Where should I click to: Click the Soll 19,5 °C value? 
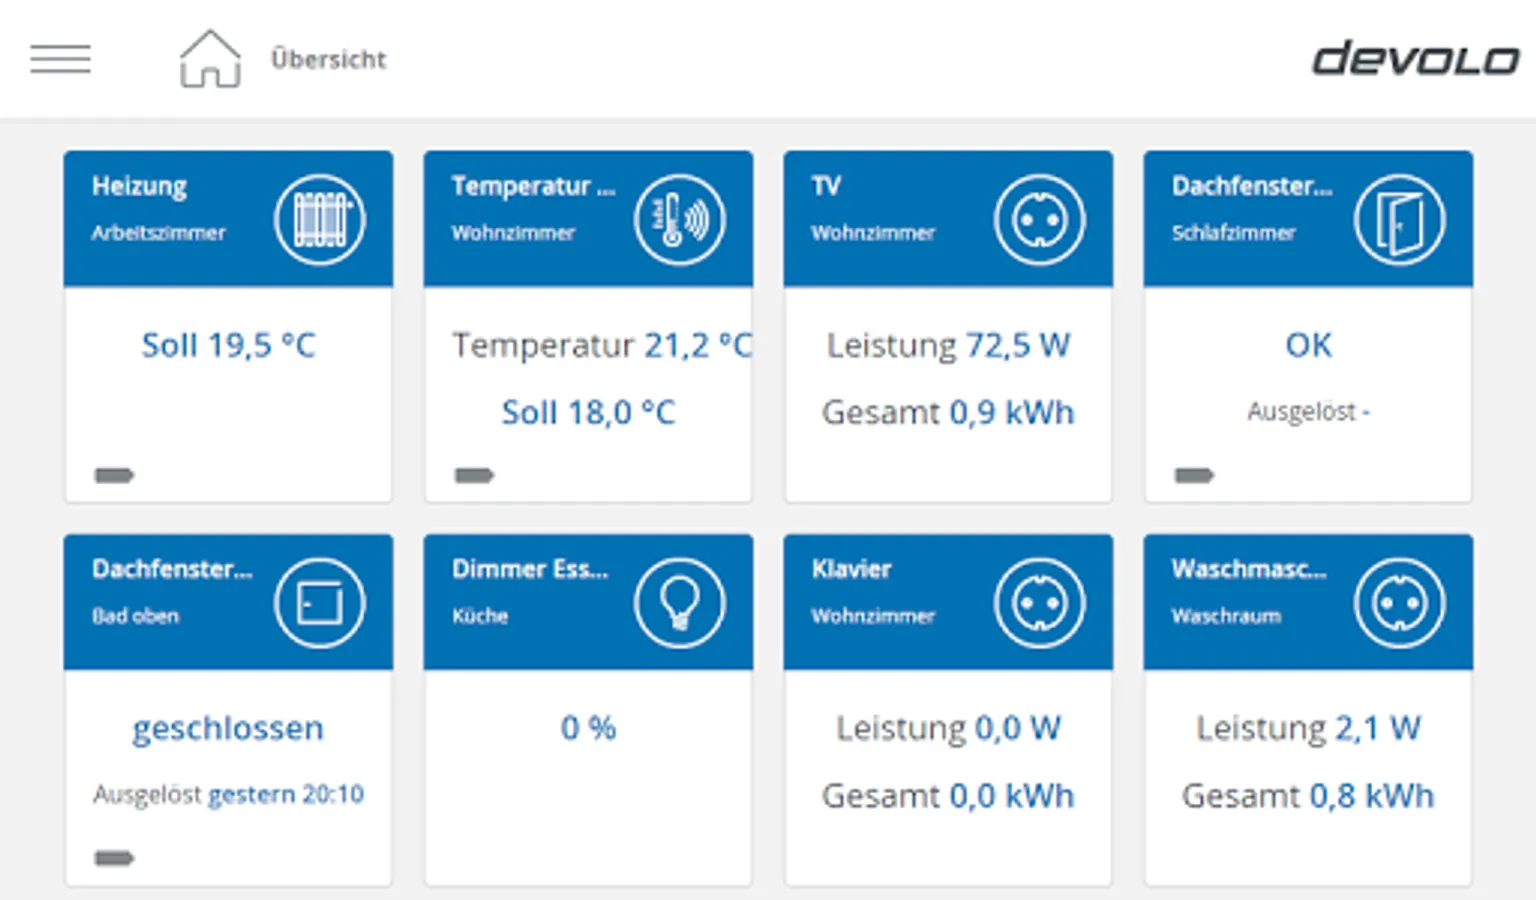click(228, 345)
